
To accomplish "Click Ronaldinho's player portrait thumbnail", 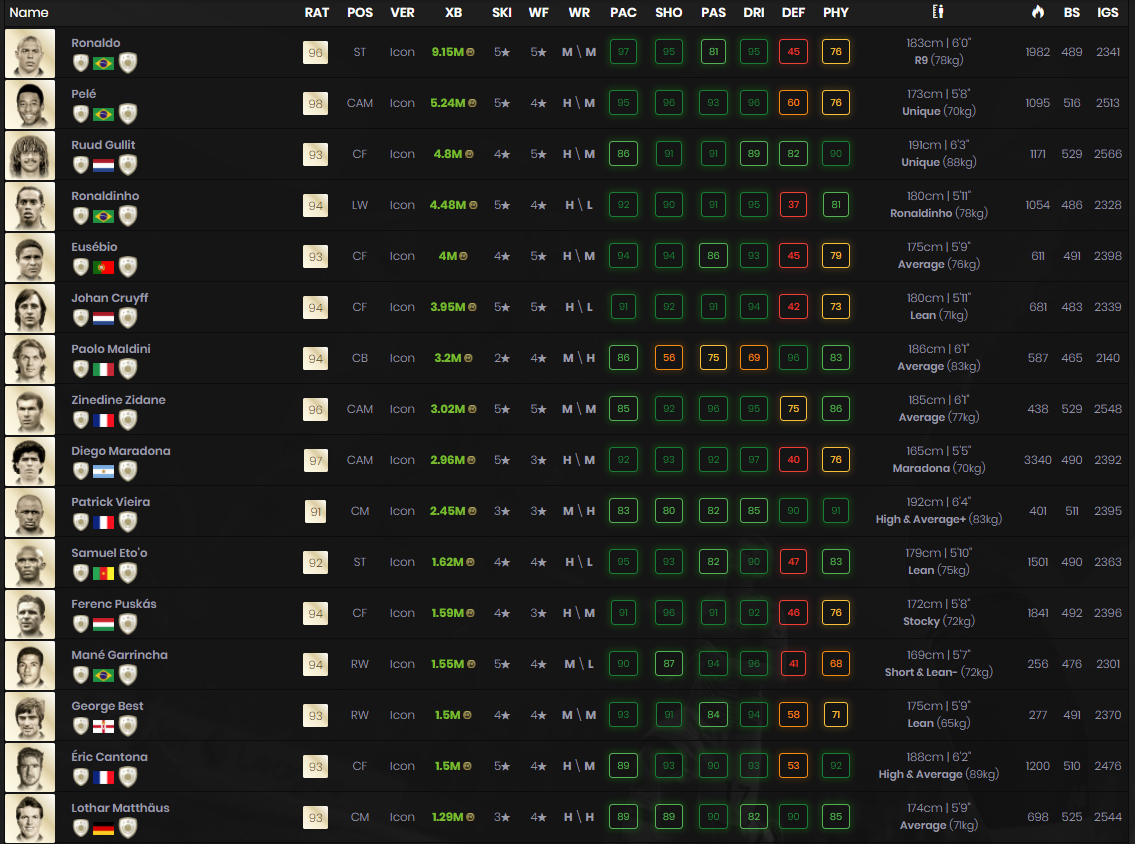I will point(30,206).
